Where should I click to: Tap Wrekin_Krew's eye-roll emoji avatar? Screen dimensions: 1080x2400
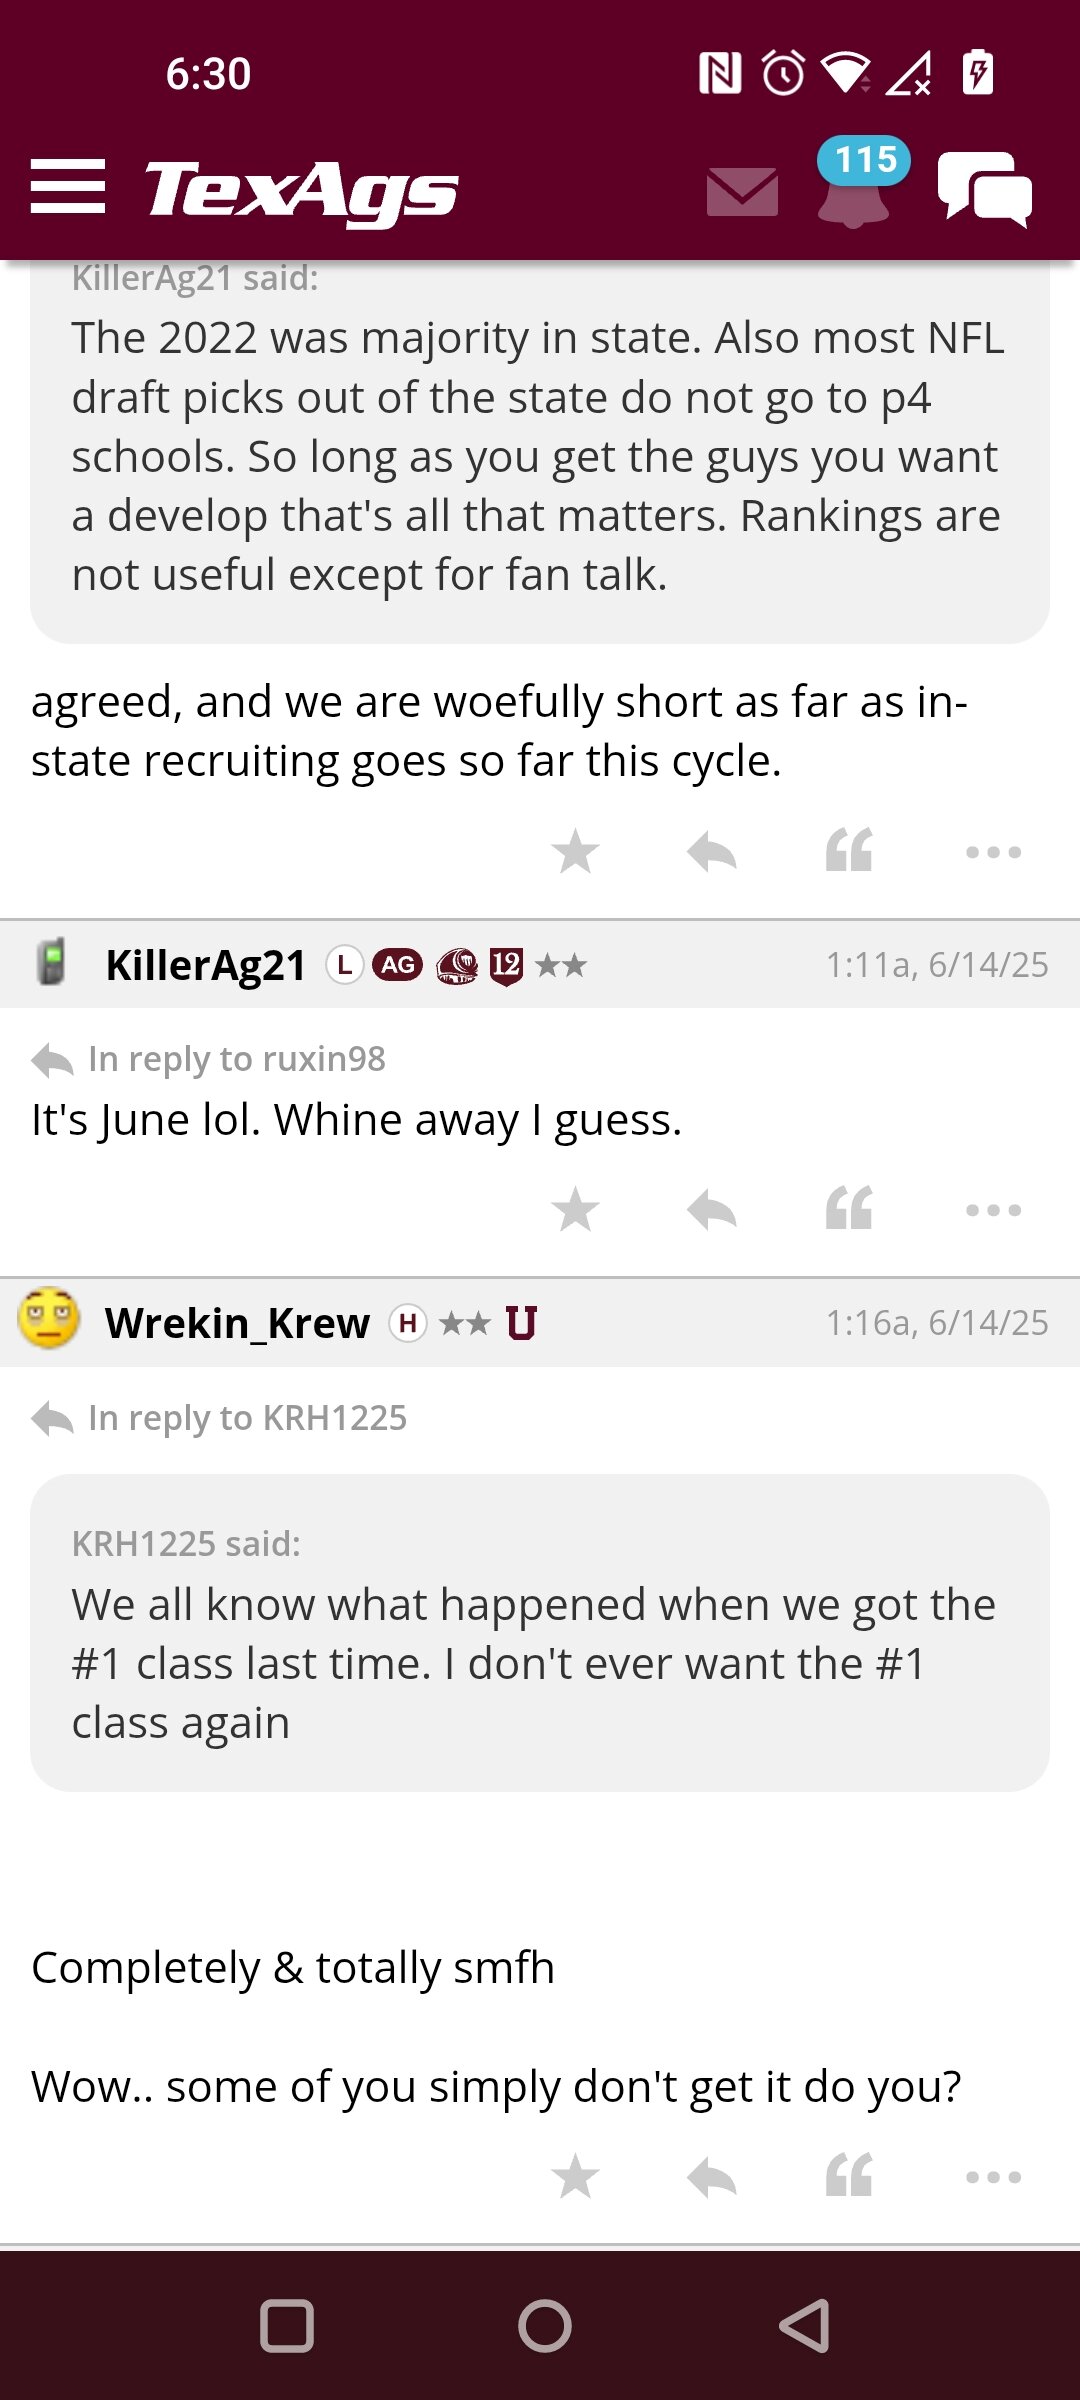(x=49, y=1318)
